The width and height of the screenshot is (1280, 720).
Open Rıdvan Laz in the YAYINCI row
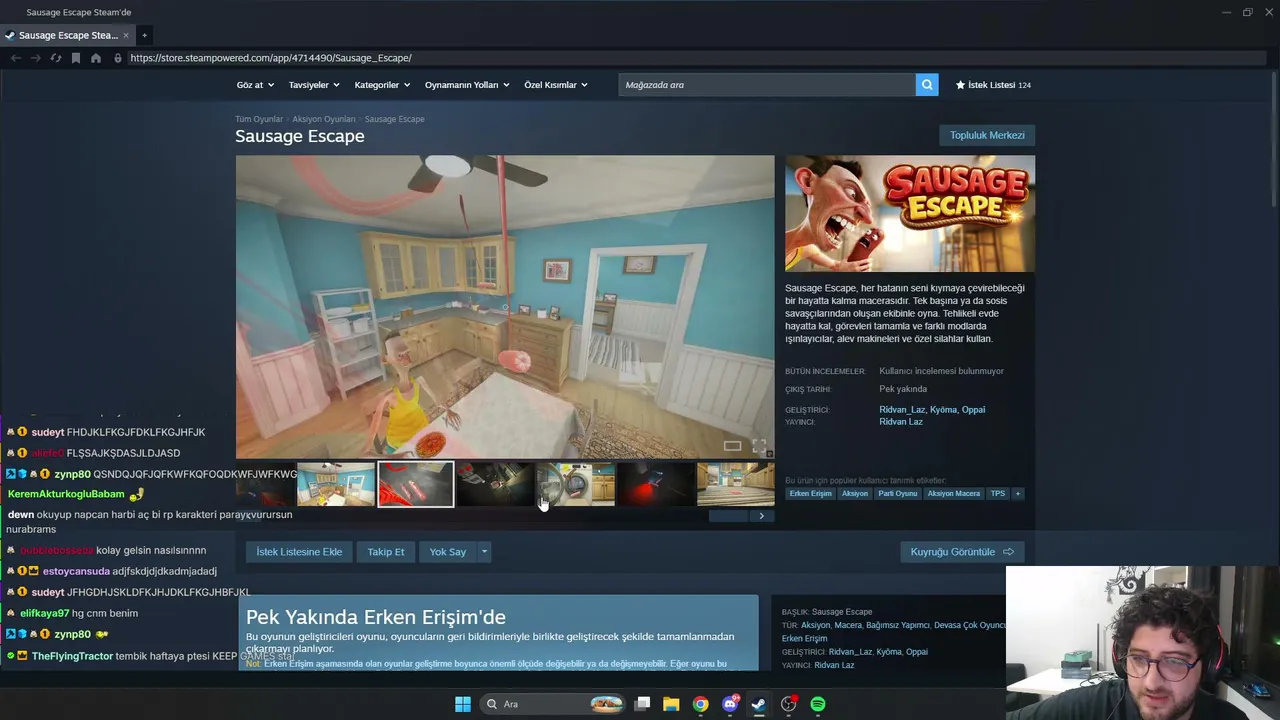click(901, 422)
